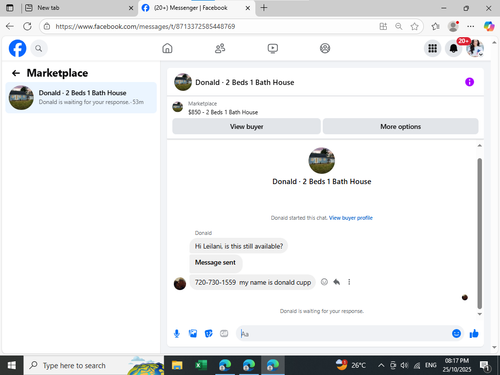The image size is (500, 375).
Task: Choose a sticker icon in composer
Action: coord(209,333)
